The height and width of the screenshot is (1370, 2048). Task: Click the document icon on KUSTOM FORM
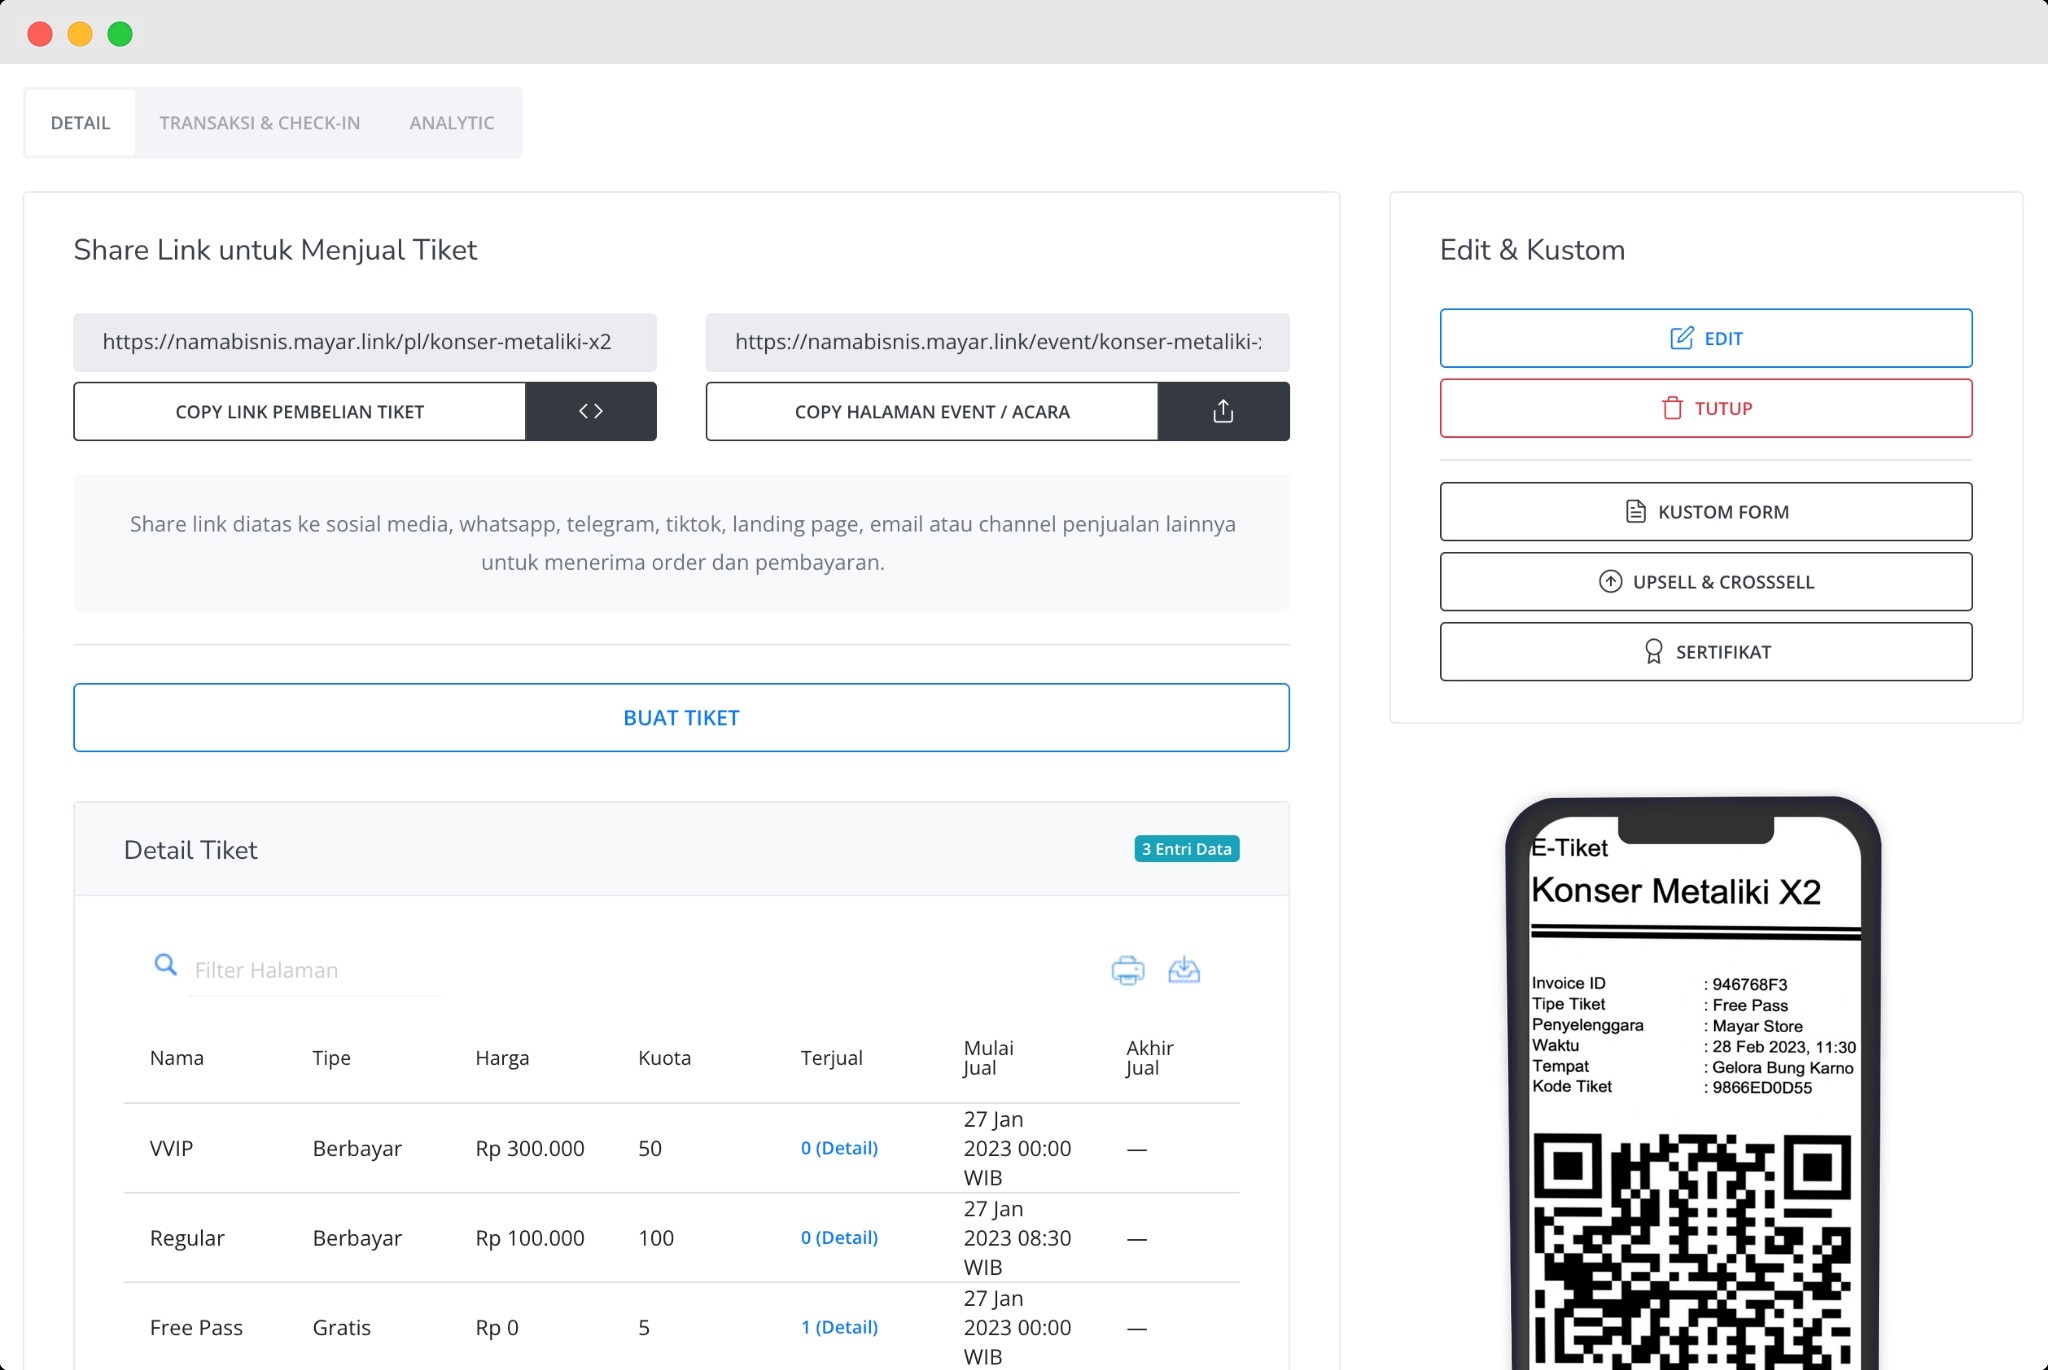tap(1635, 510)
